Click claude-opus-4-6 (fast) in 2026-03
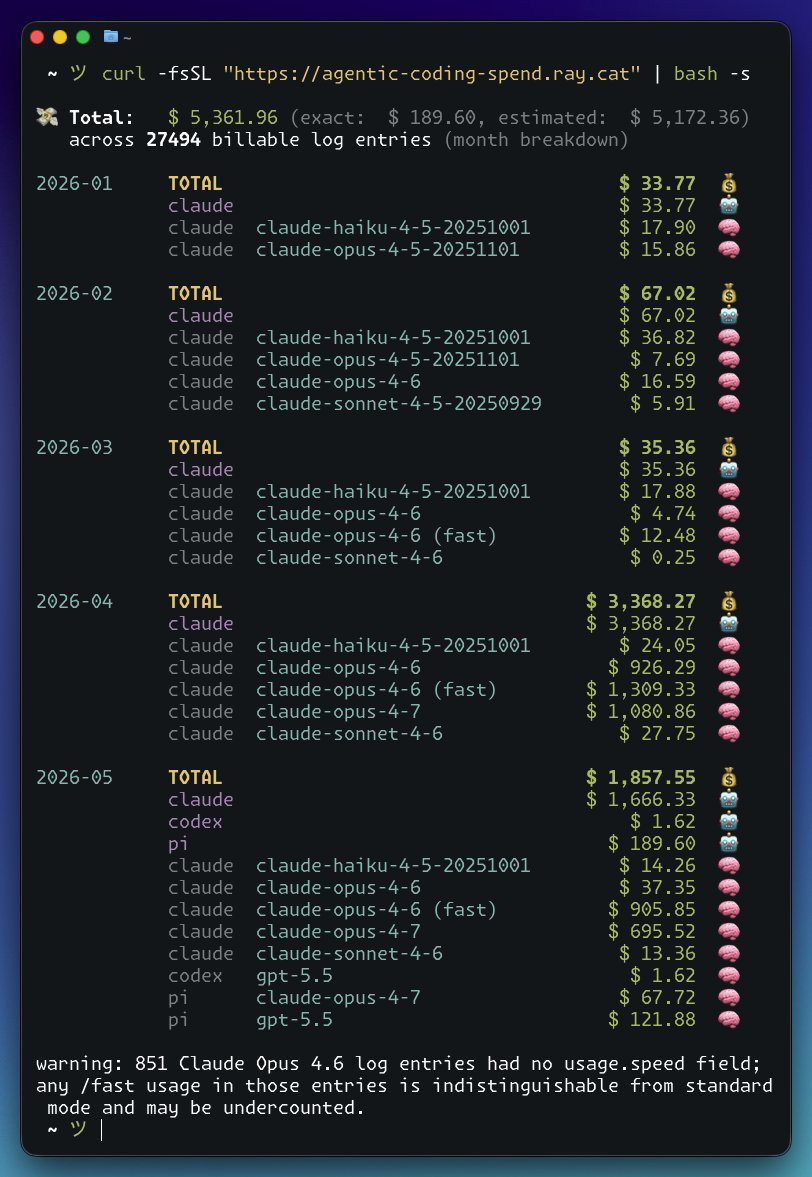Viewport: 812px width, 1177px height. (x=376, y=536)
